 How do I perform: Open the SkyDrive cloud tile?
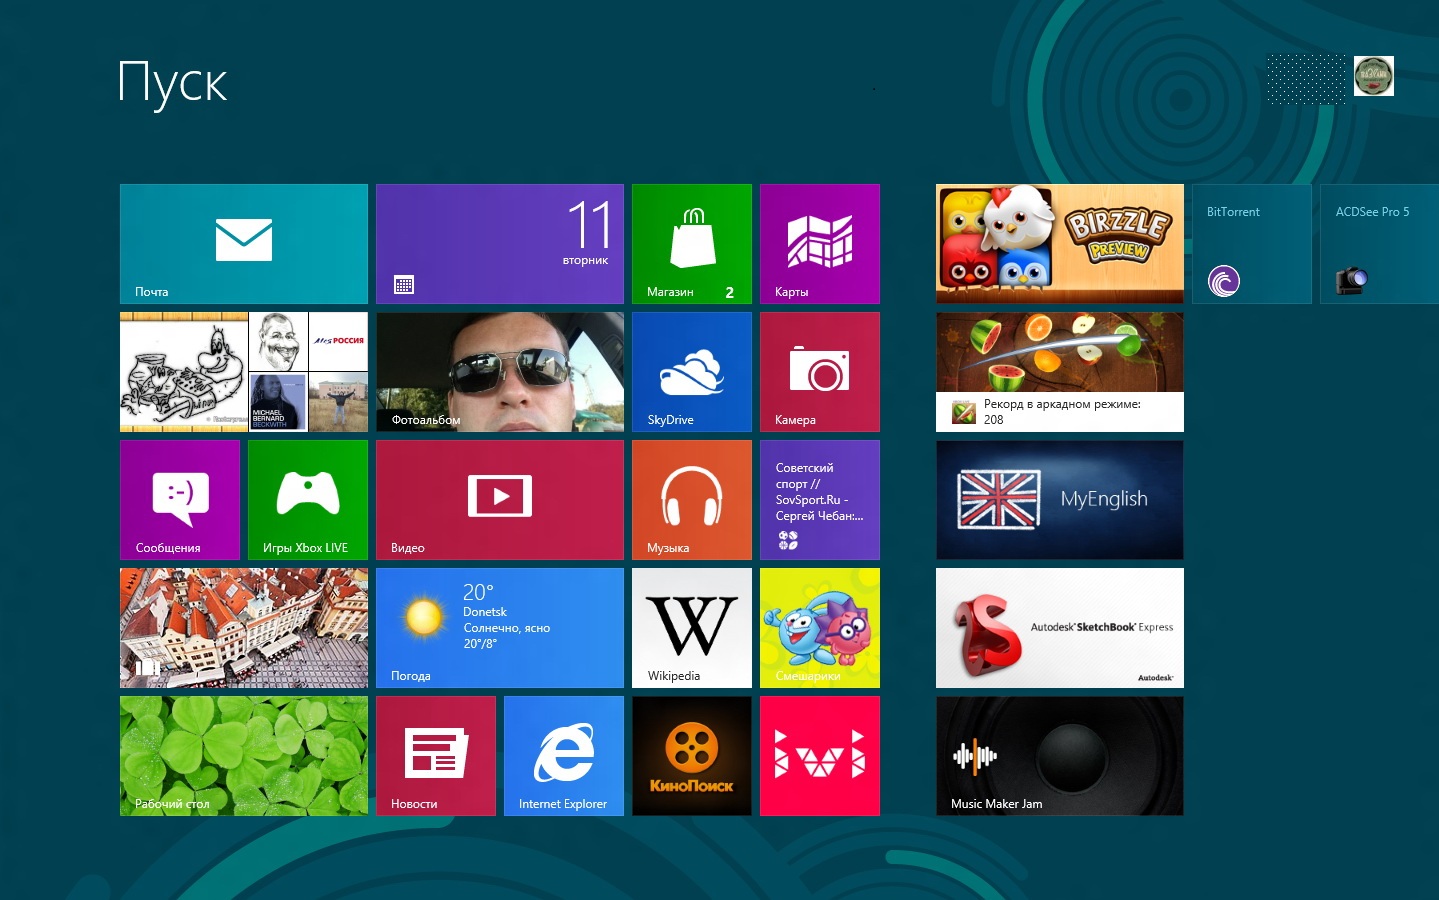(691, 371)
